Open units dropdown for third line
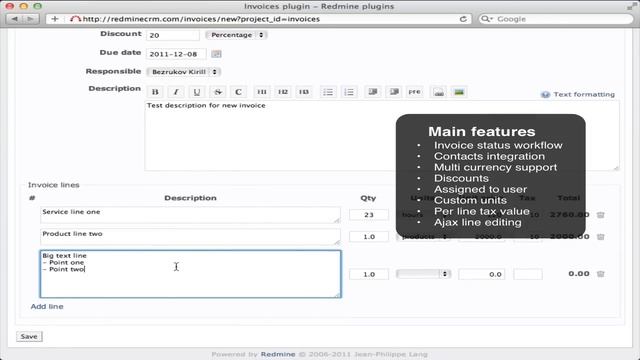Image resolution: width=640 pixels, height=360 pixels. [423, 274]
